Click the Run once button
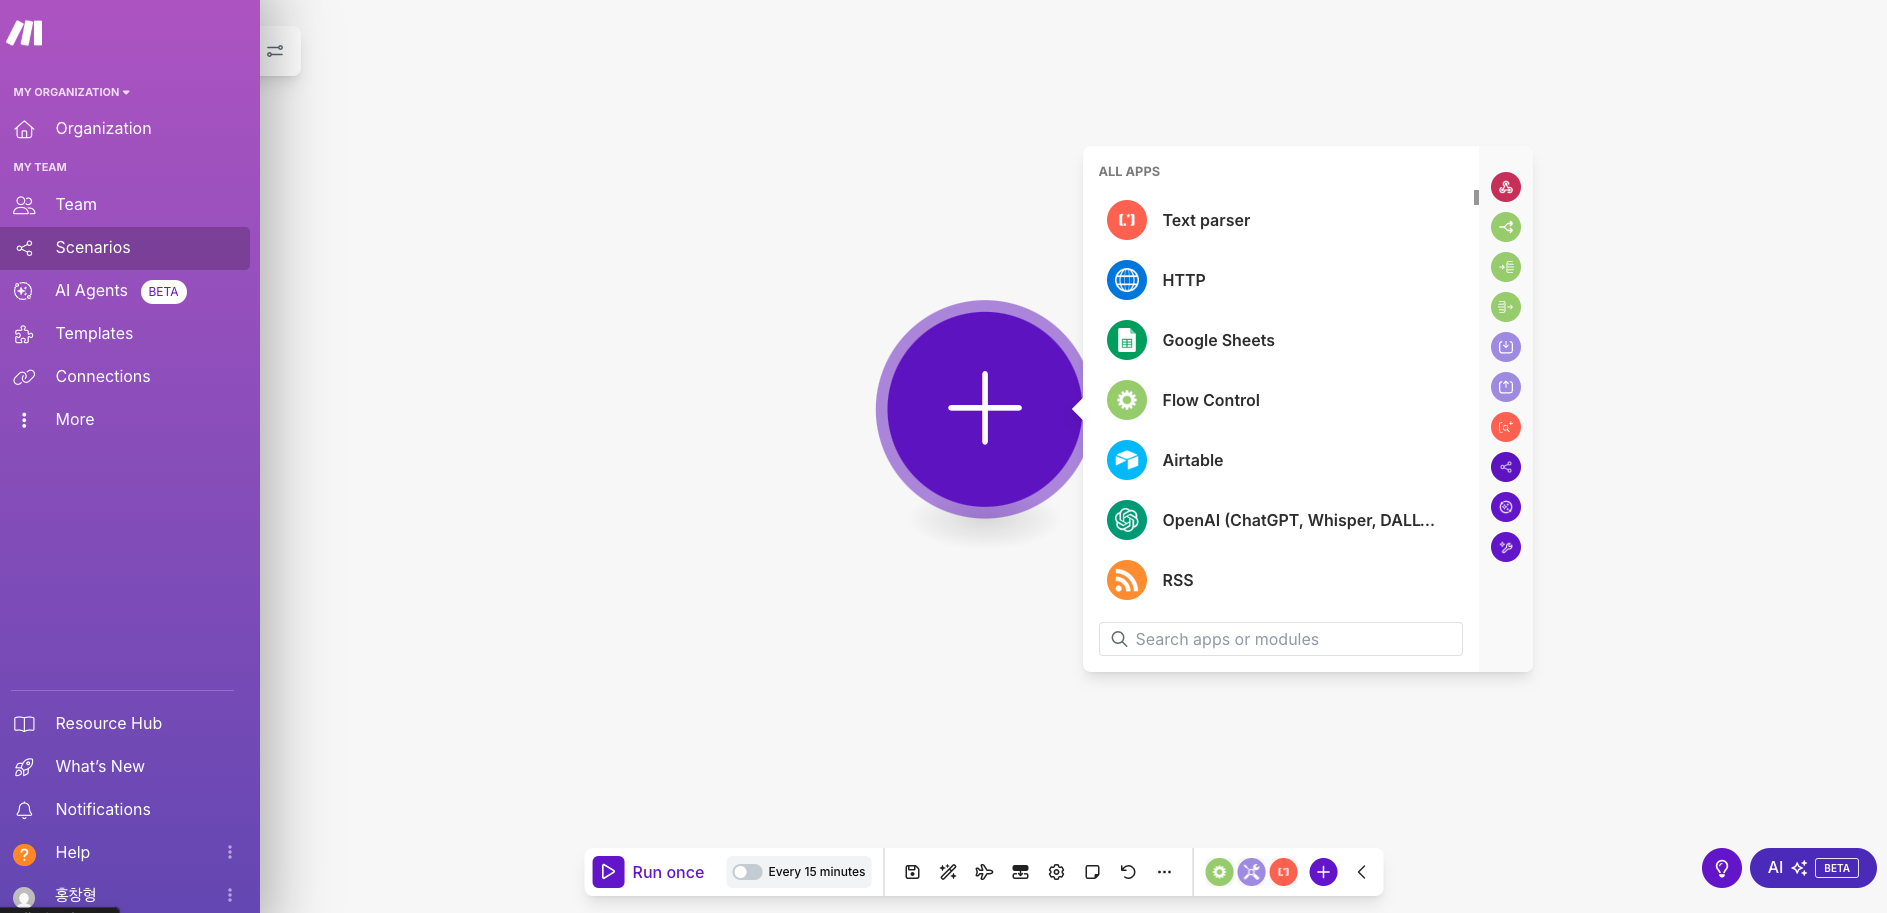The image size is (1887, 913). click(x=649, y=872)
